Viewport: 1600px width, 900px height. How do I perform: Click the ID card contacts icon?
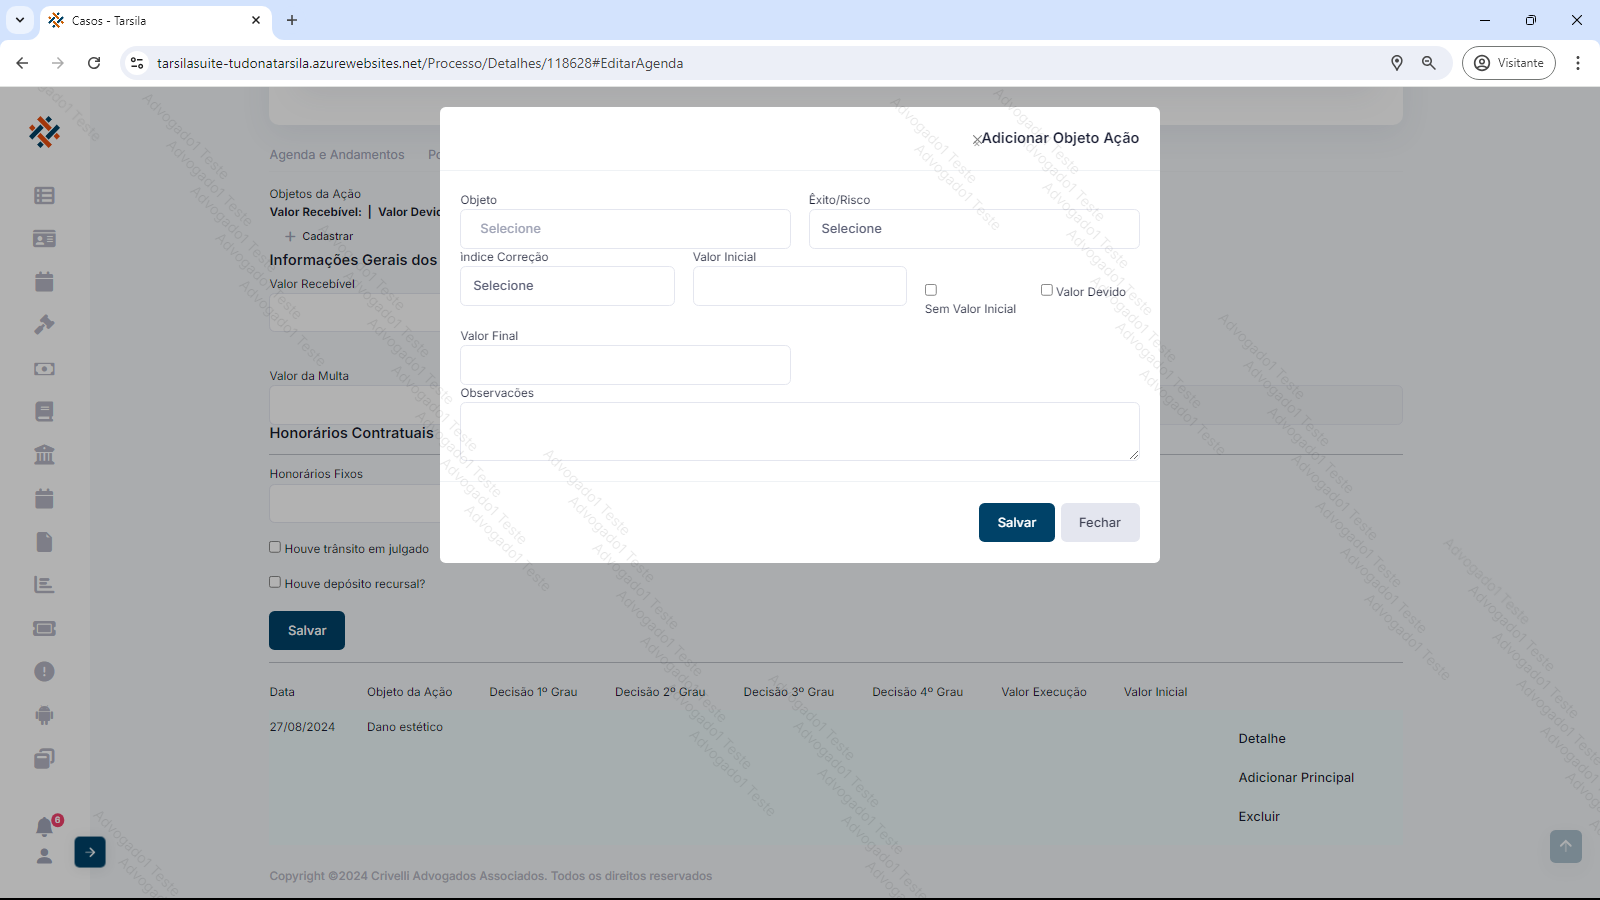pos(44,239)
